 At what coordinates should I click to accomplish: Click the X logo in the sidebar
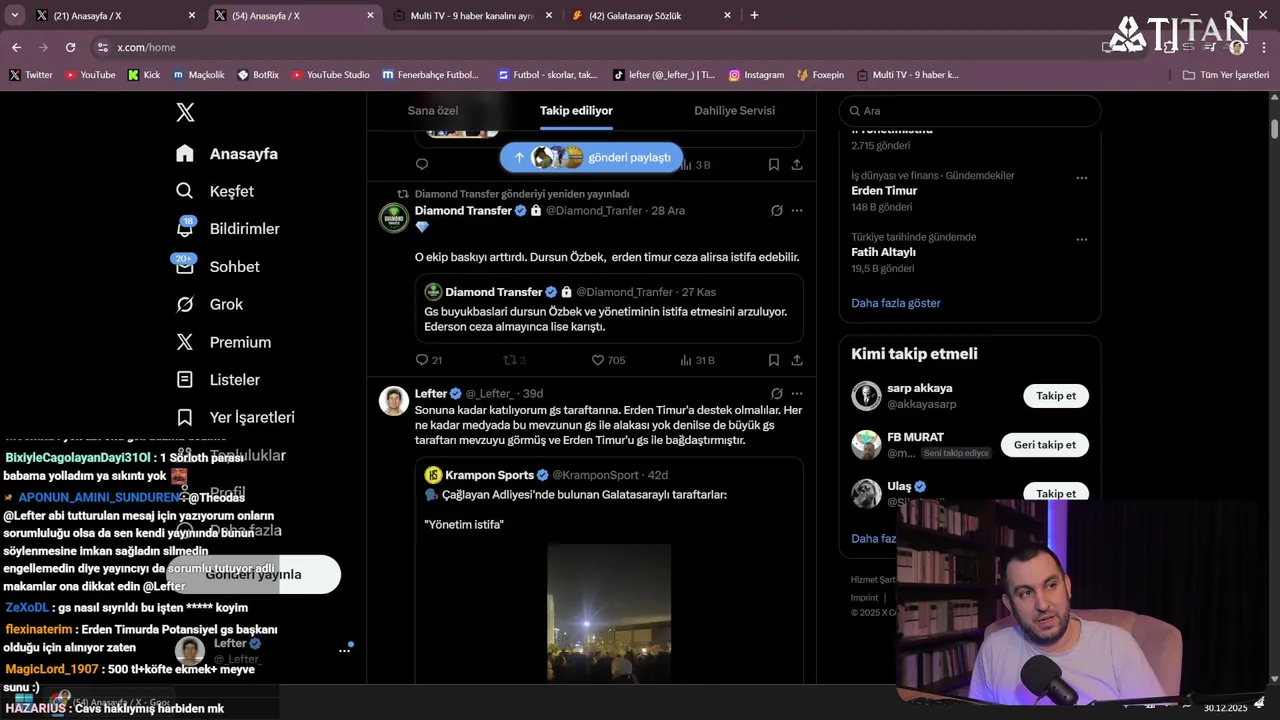click(185, 113)
